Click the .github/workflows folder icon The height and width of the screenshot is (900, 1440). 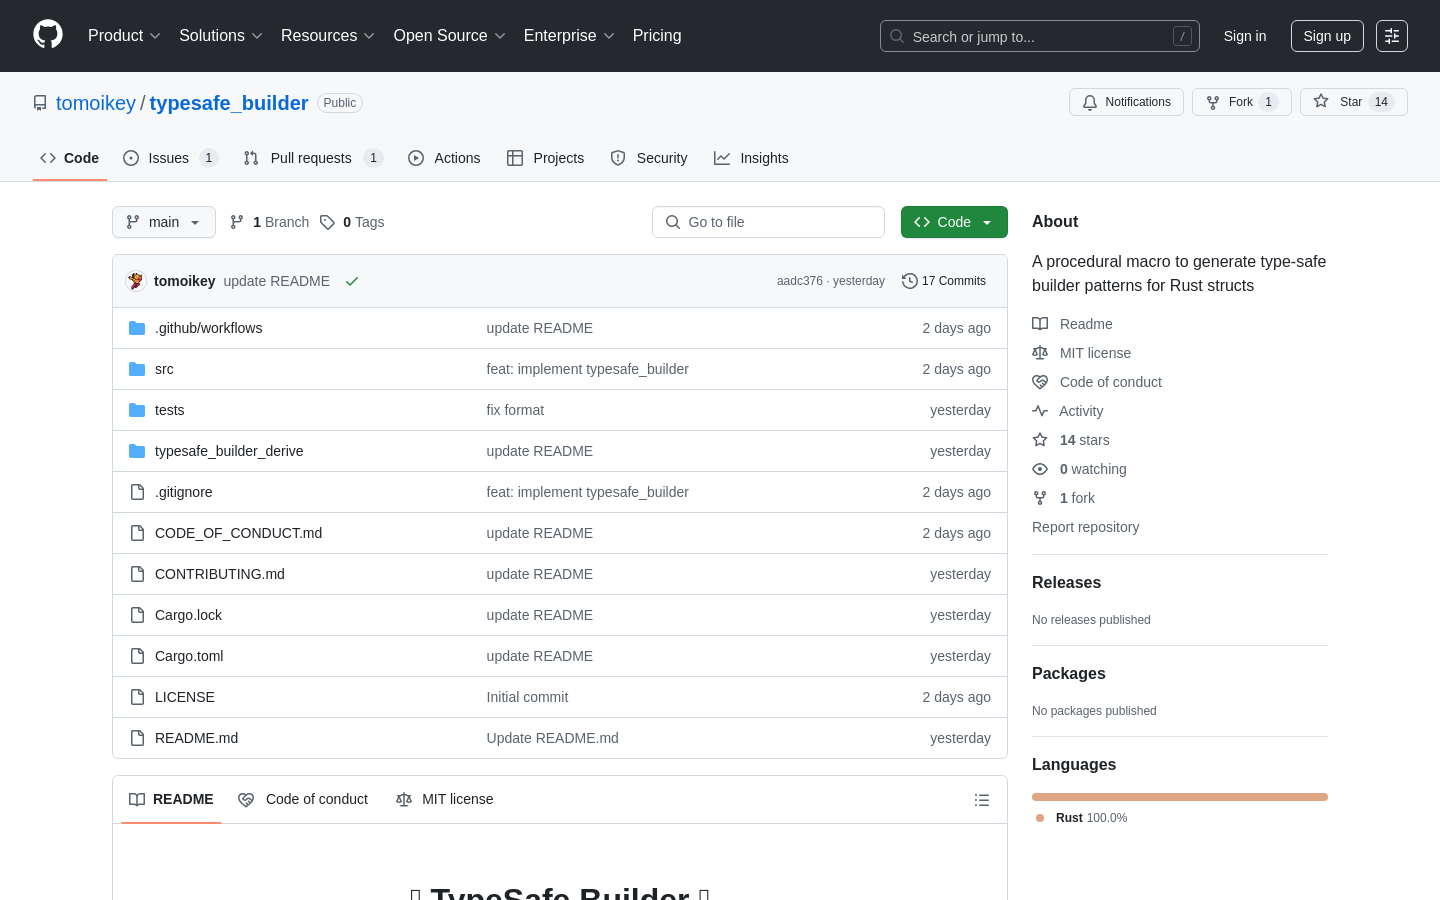coord(137,328)
